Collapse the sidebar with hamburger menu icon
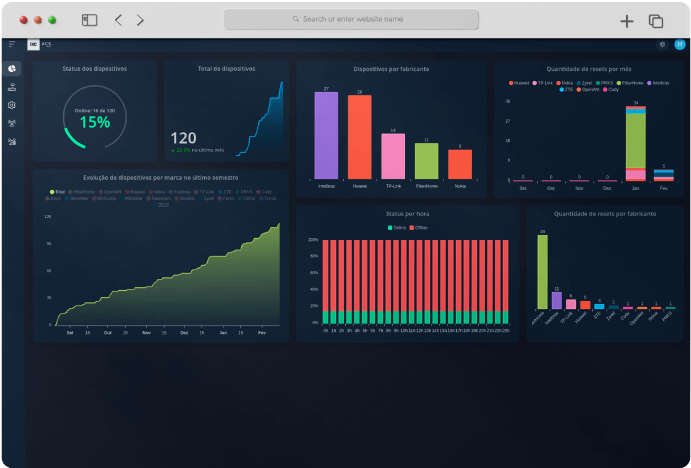 coord(12,44)
